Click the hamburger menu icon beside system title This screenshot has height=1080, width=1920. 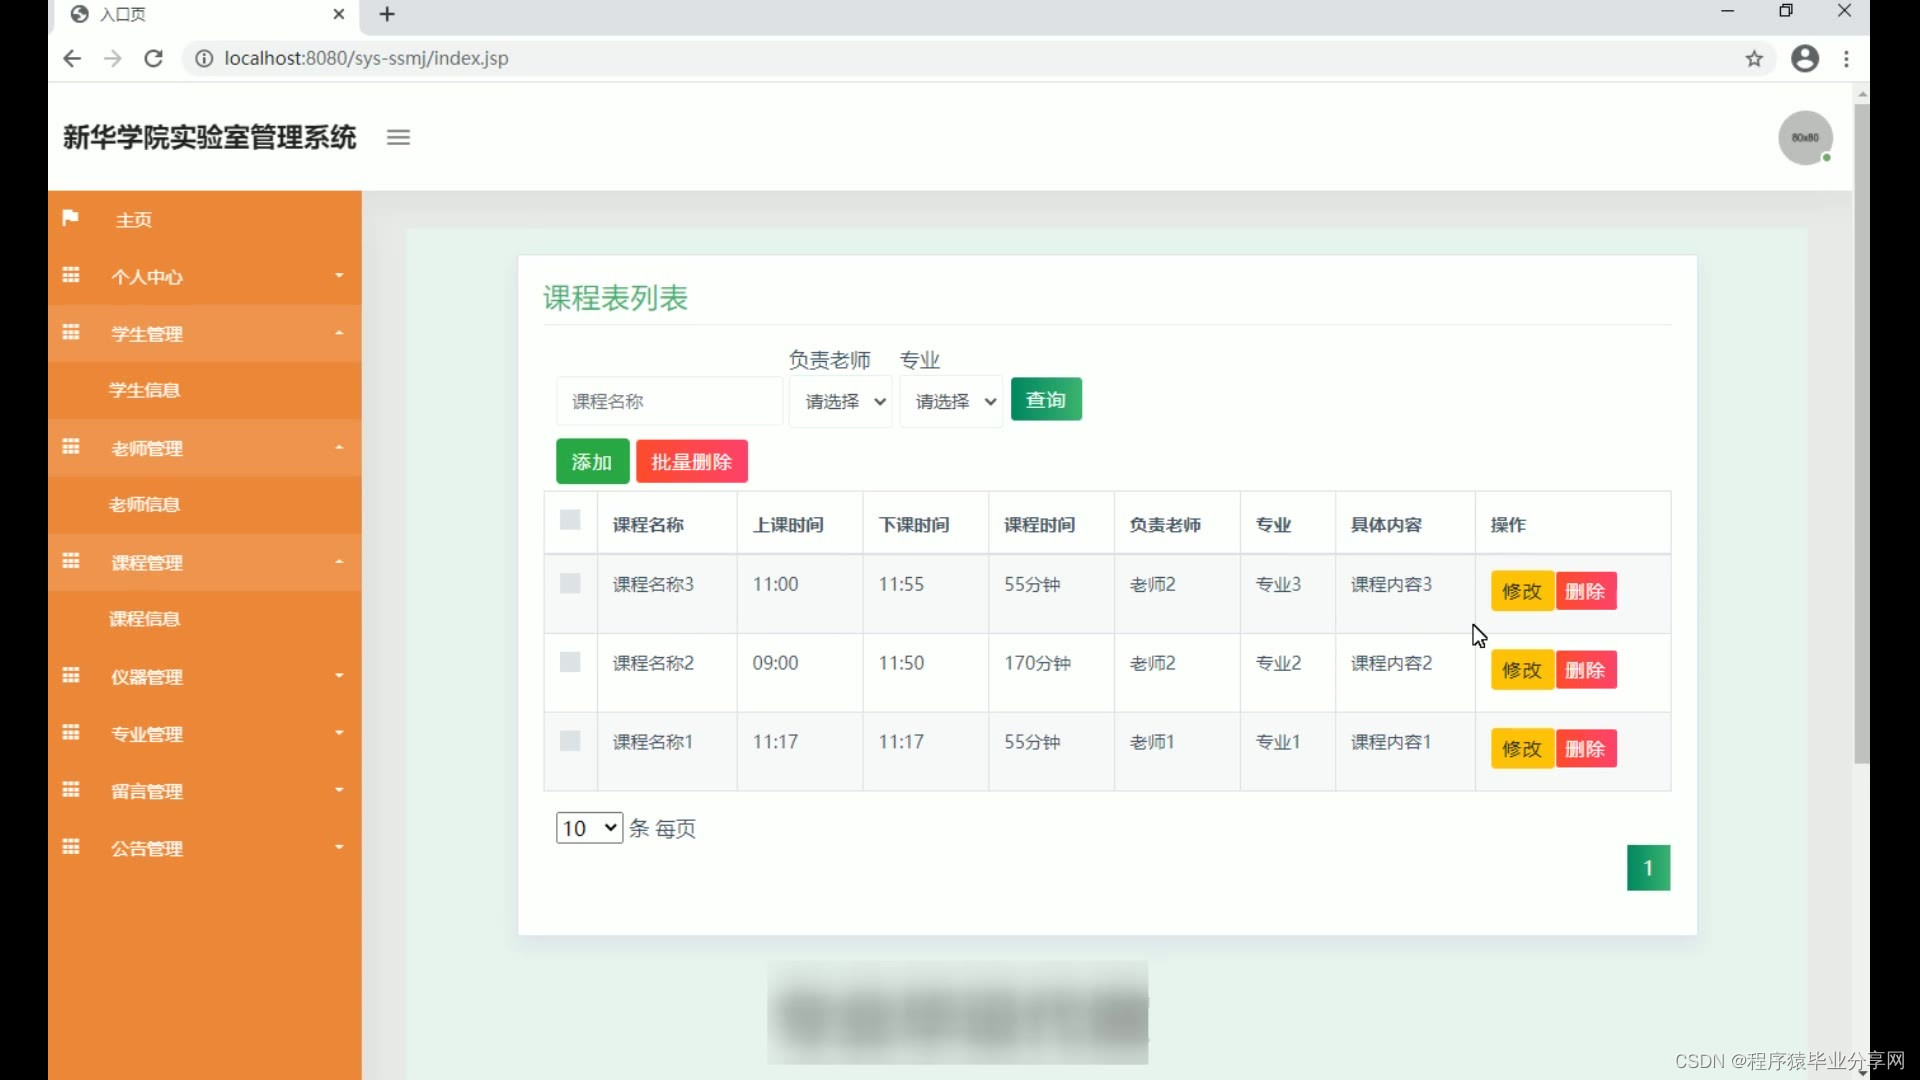398,138
